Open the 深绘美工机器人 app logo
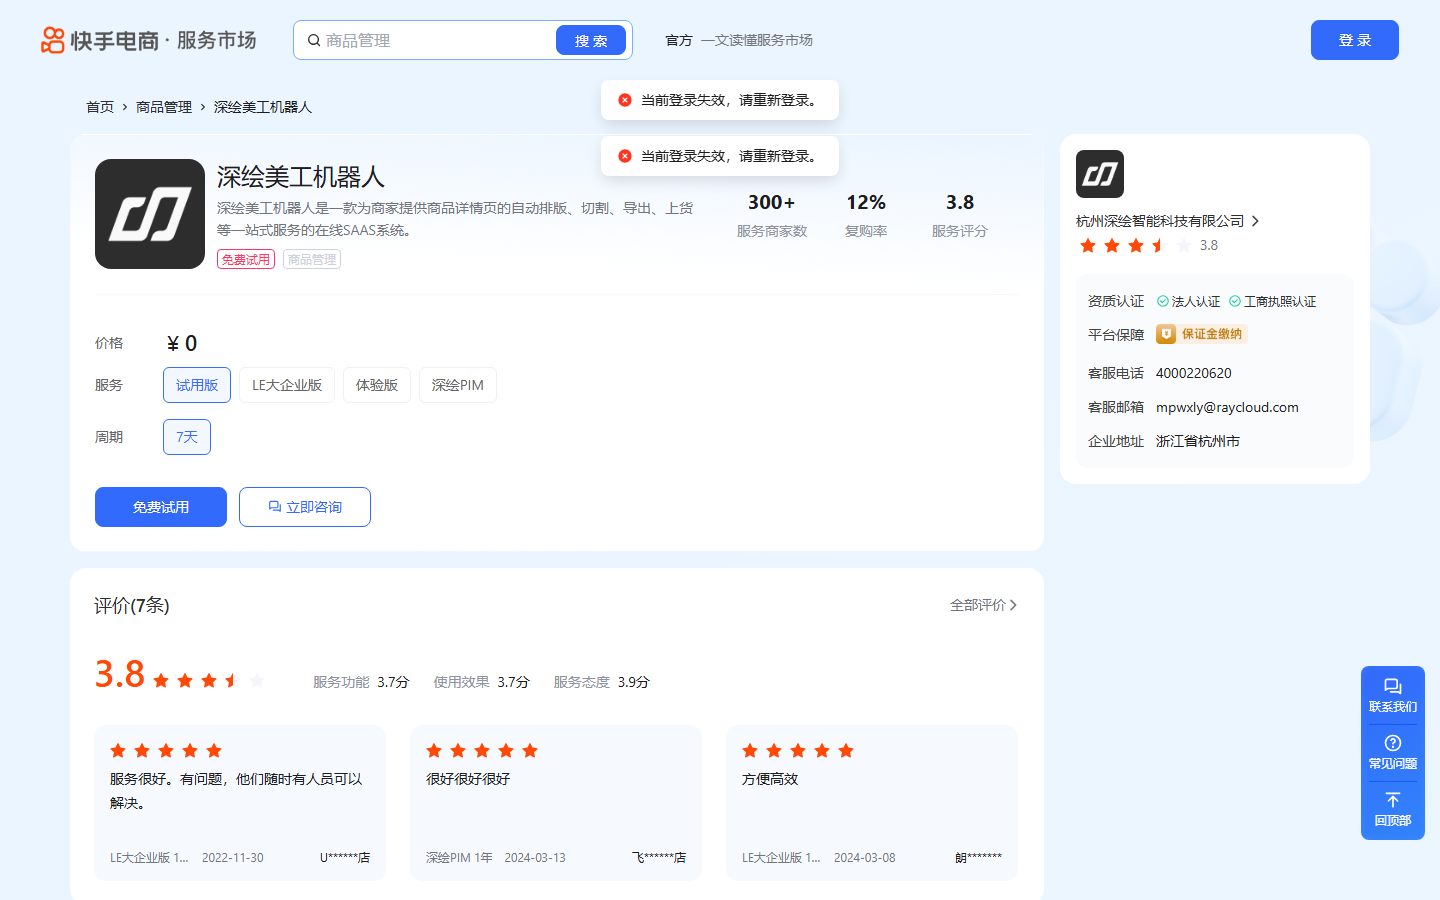This screenshot has width=1440, height=900. (150, 214)
